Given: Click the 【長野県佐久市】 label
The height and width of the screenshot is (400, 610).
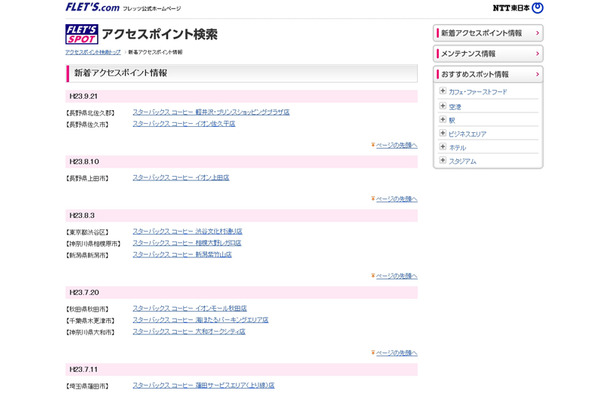Looking at the screenshot, I should (88, 125).
